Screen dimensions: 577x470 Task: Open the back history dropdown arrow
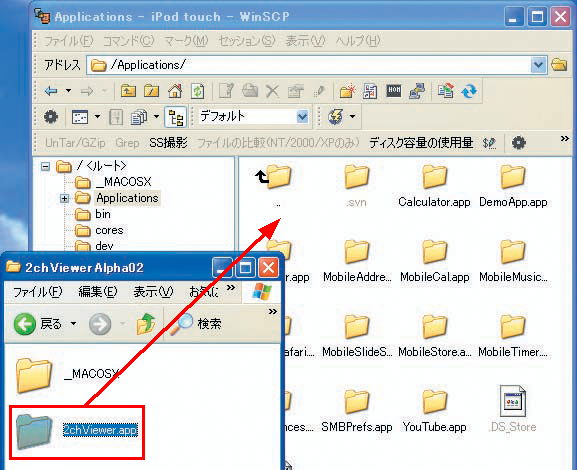(x=68, y=91)
